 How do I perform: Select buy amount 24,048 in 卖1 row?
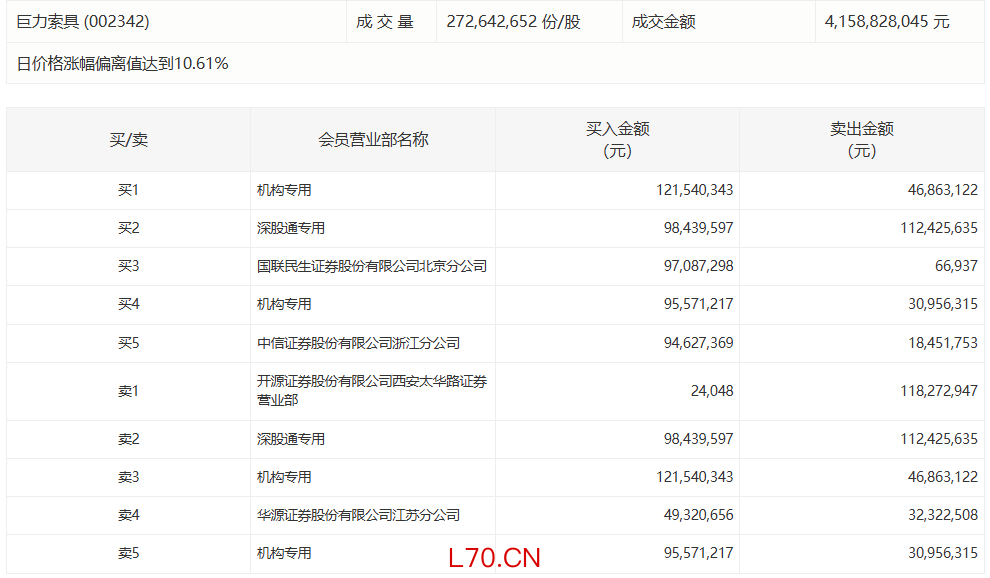[711, 391]
